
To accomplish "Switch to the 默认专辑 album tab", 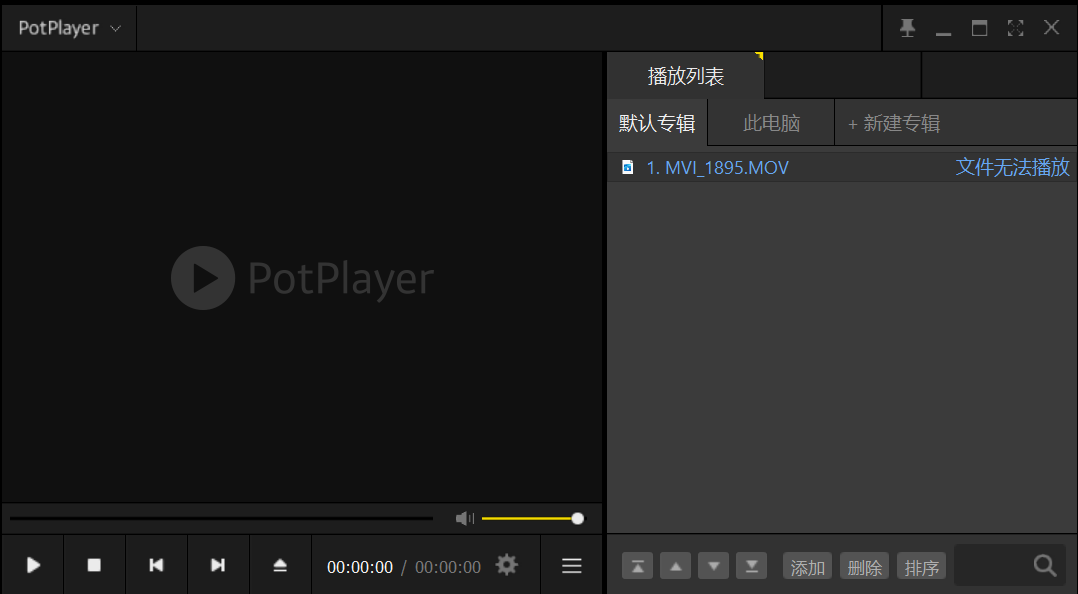I will (657, 123).
